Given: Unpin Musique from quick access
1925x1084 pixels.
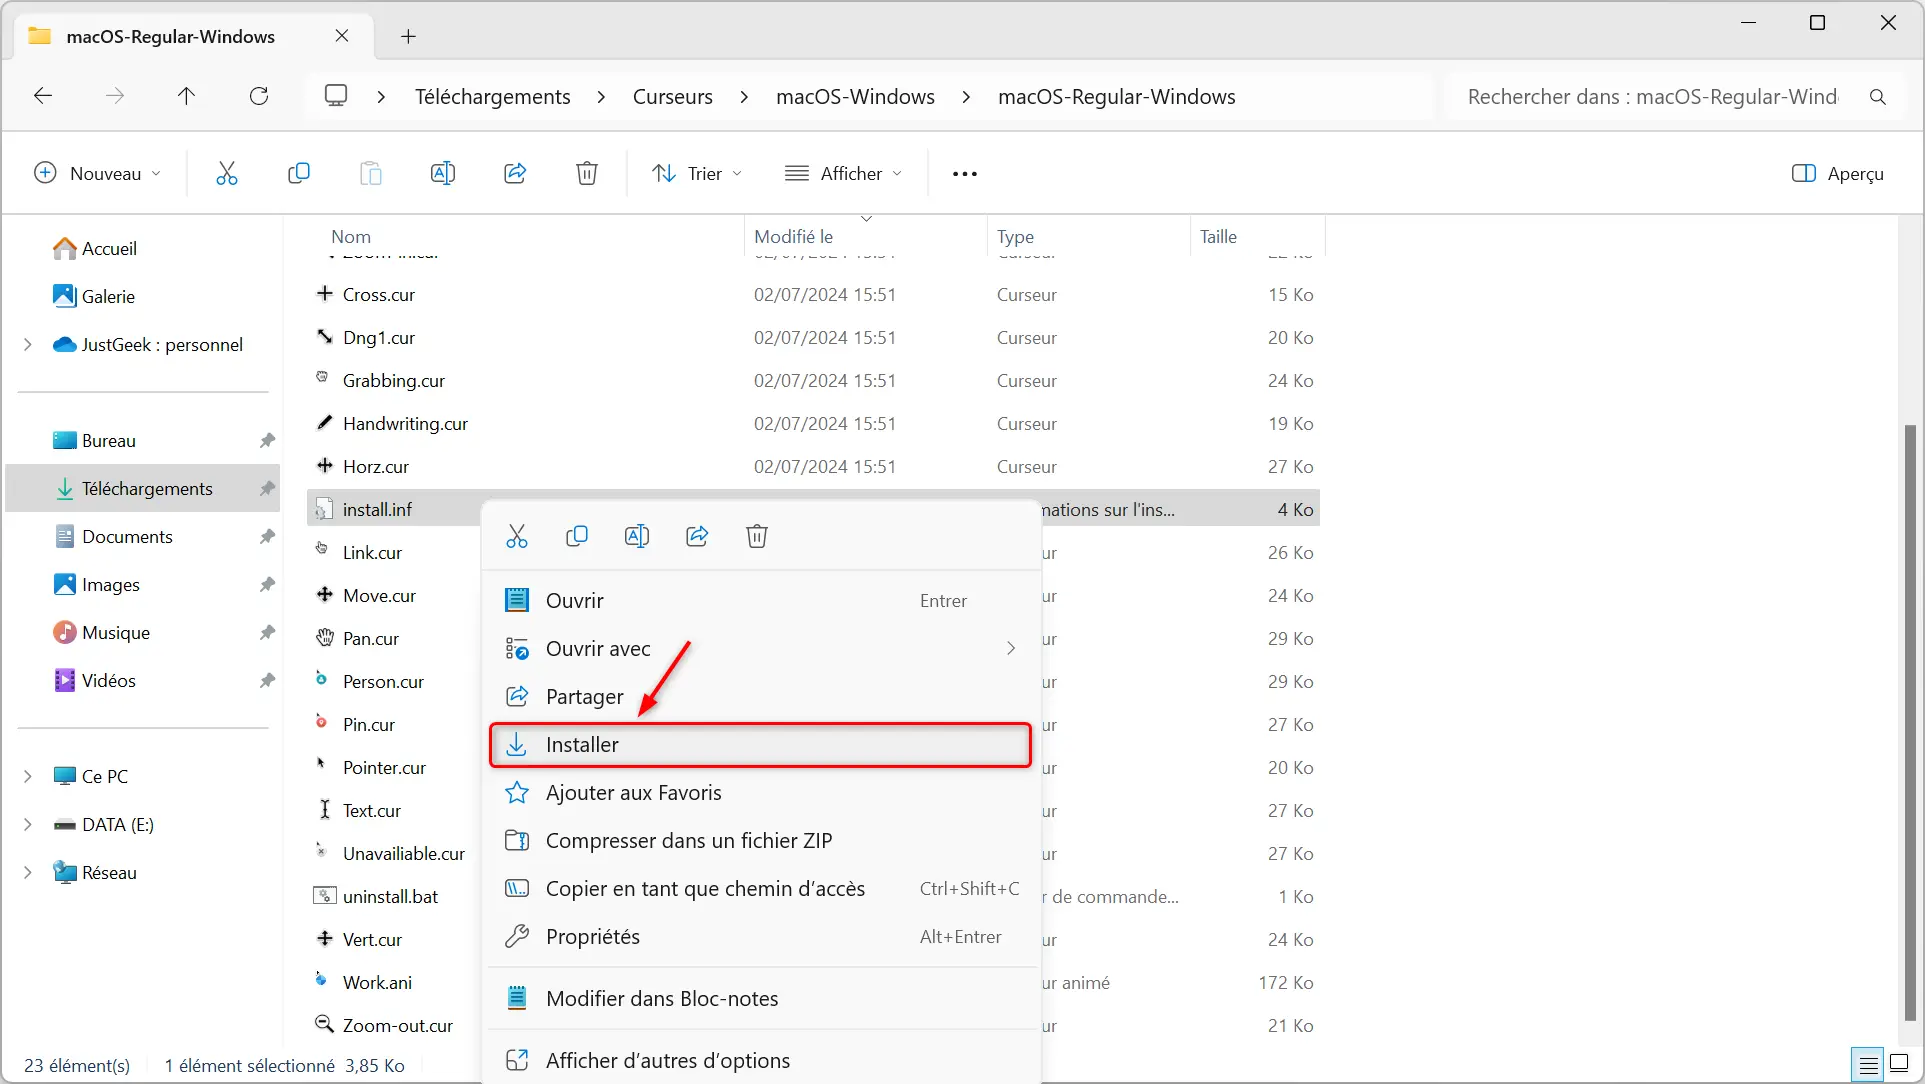Looking at the screenshot, I should 267,633.
